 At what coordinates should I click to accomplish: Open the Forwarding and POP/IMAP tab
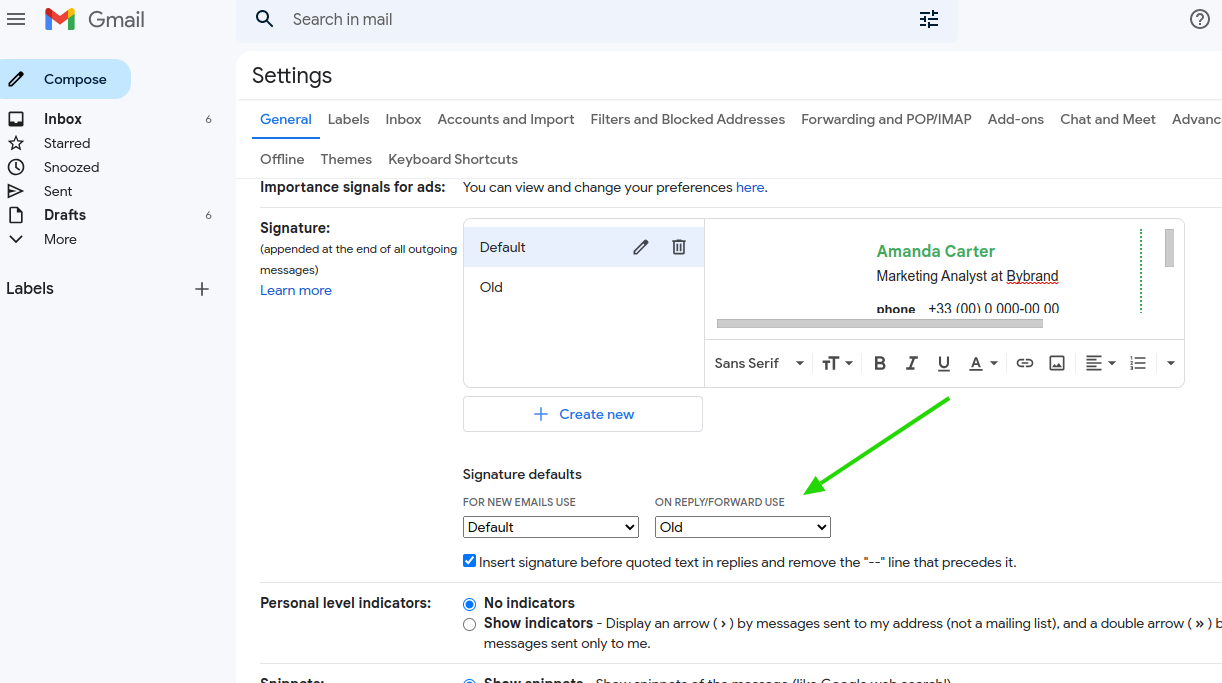885,119
